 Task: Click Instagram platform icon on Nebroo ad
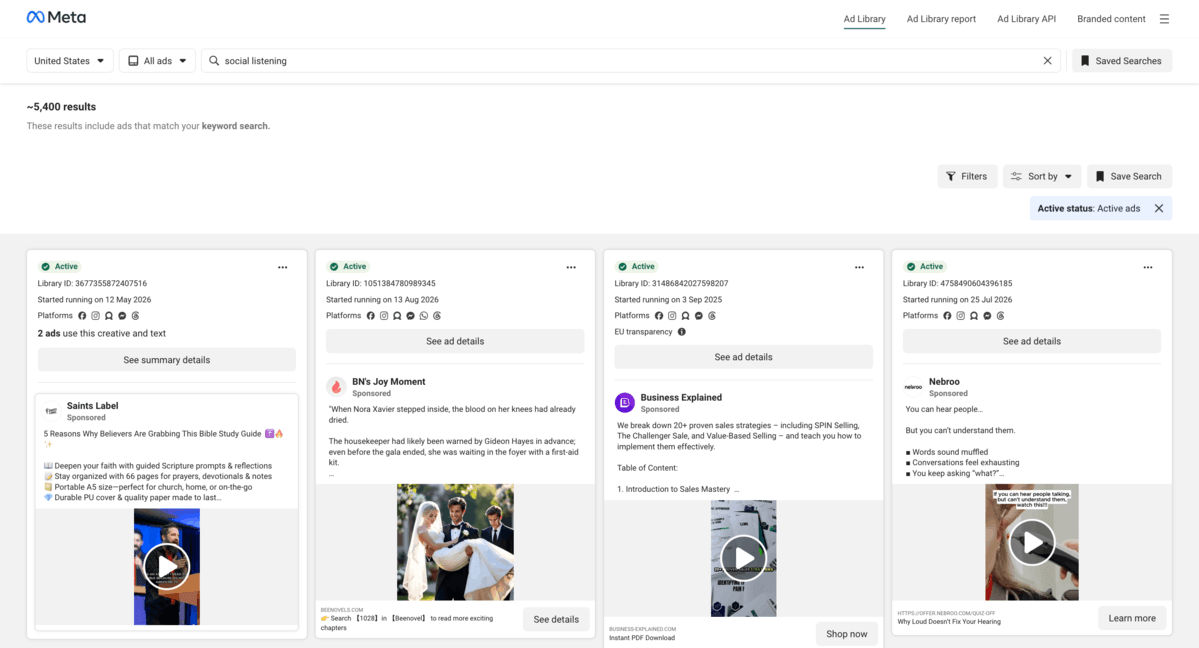pyautogui.click(x=960, y=315)
